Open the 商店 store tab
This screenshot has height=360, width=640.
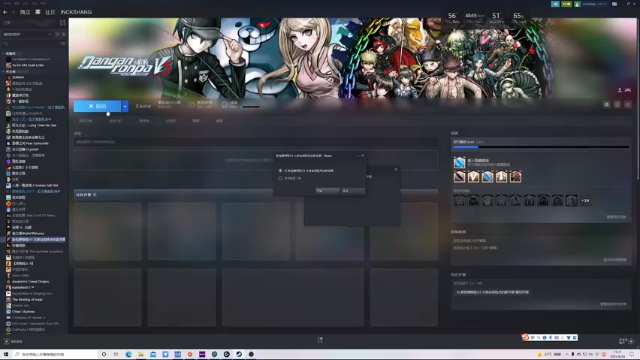(25, 12)
